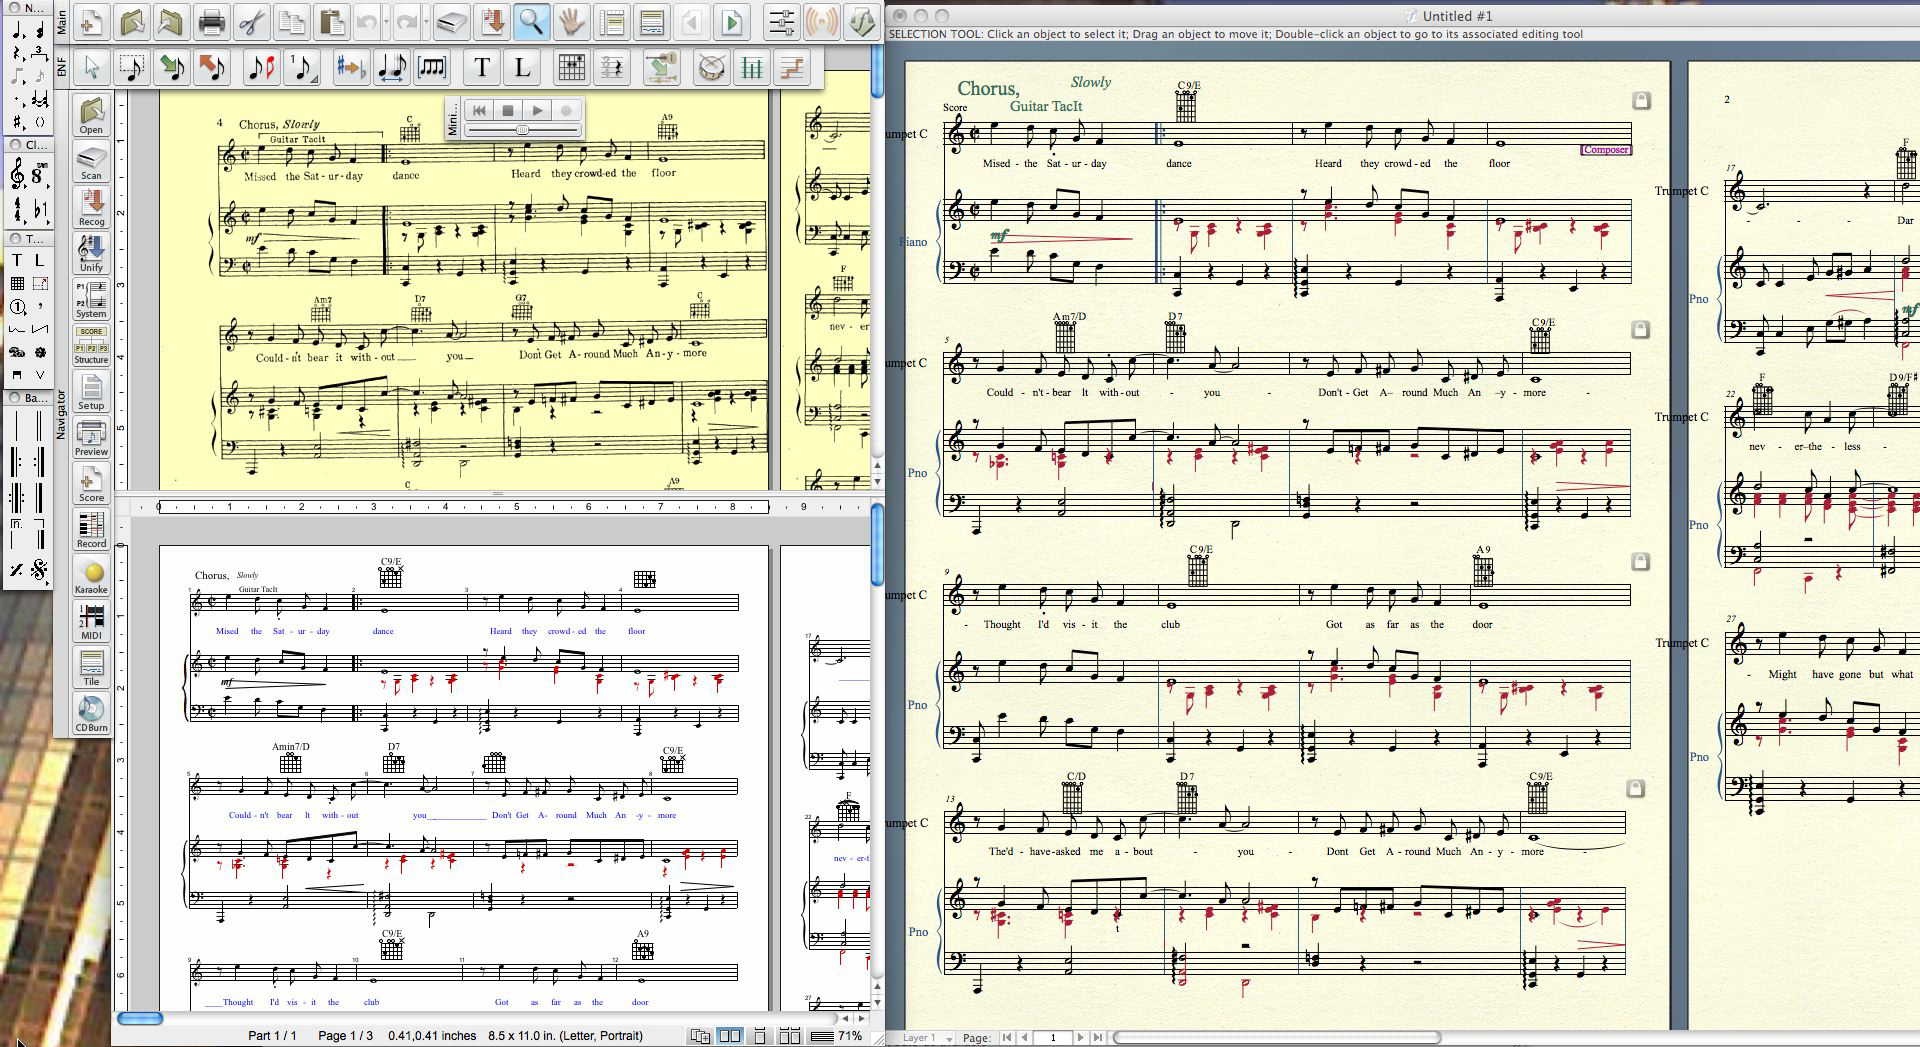Image resolution: width=1920 pixels, height=1047 pixels.
Task: Click the sharp-to-flat accidental tool
Action: click(351, 67)
